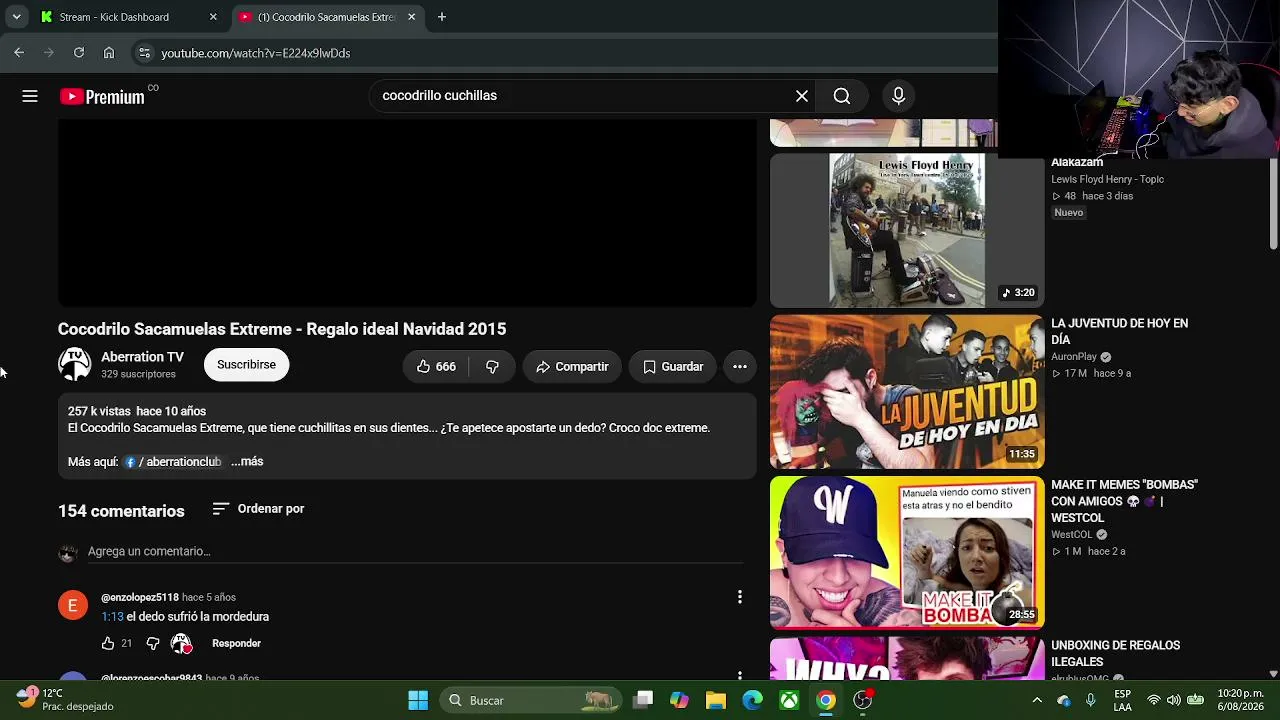
Task: Open the sort menu Ordenar por
Action: [258, 509]
